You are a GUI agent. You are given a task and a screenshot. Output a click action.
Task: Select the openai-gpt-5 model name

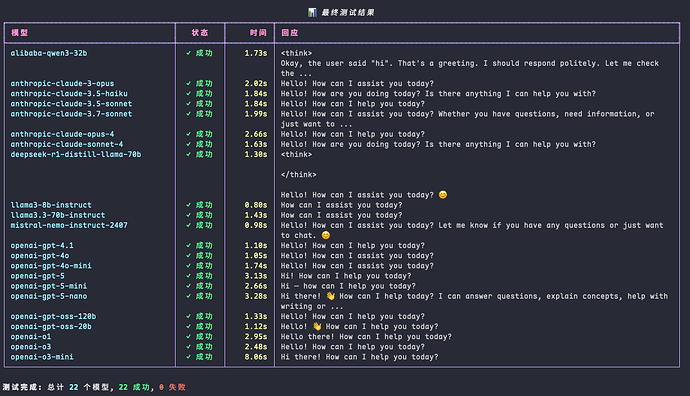pos(37,275)
